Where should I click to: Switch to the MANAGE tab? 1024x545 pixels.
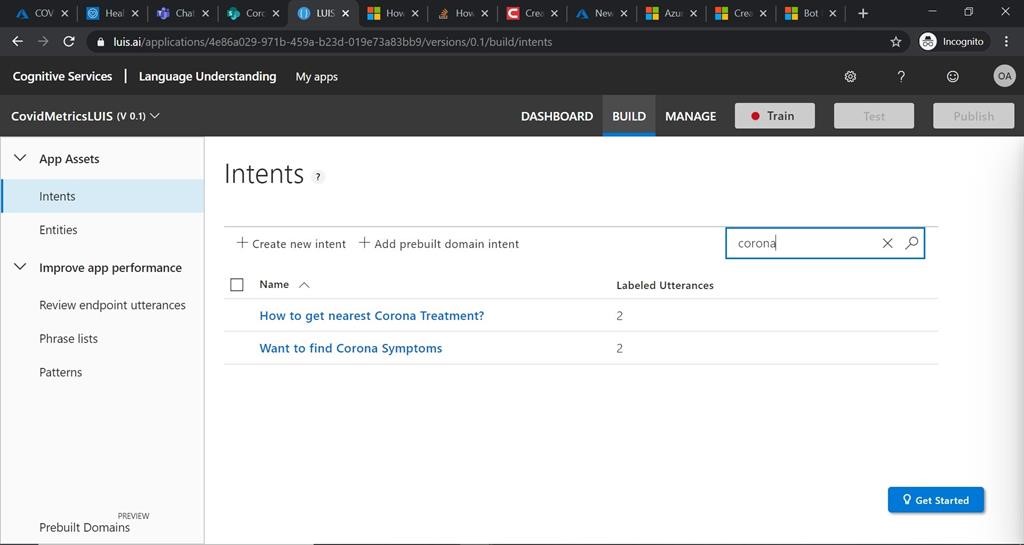tap(690, 116)
